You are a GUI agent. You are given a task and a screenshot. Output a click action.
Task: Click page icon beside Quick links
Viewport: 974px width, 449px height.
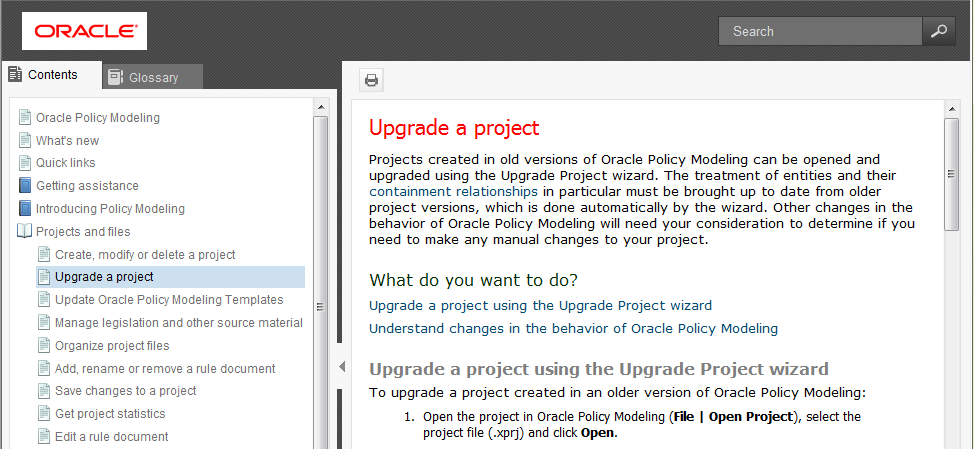point(25,163)
